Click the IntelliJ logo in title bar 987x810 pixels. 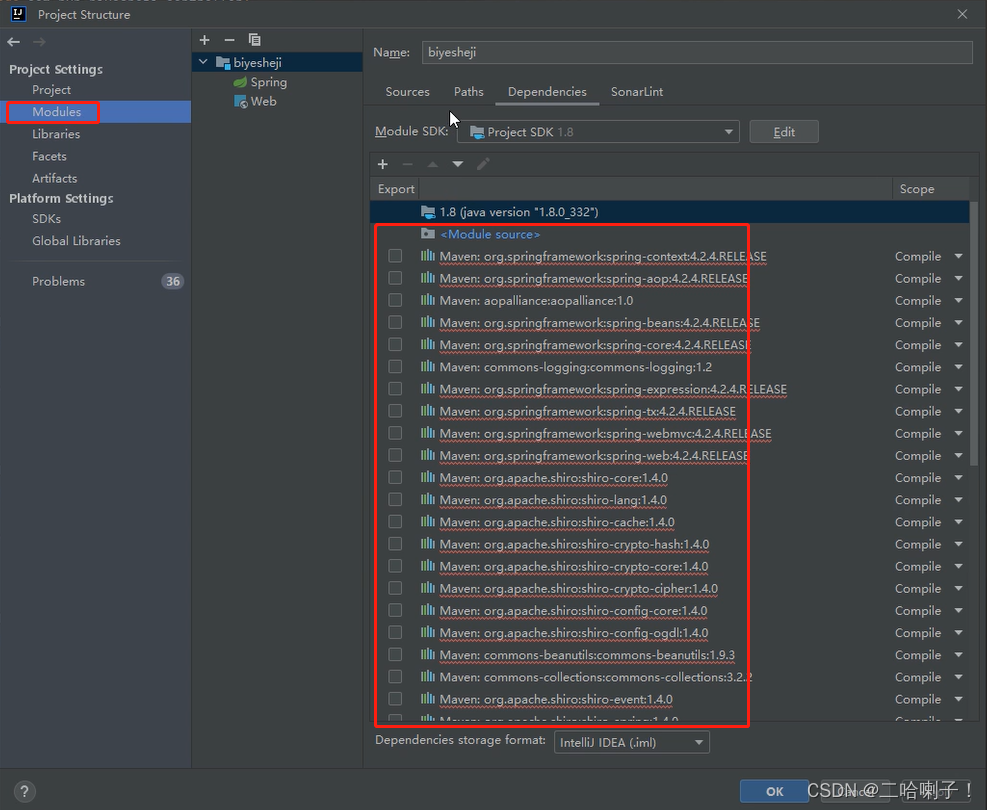(x=19, y=14)
